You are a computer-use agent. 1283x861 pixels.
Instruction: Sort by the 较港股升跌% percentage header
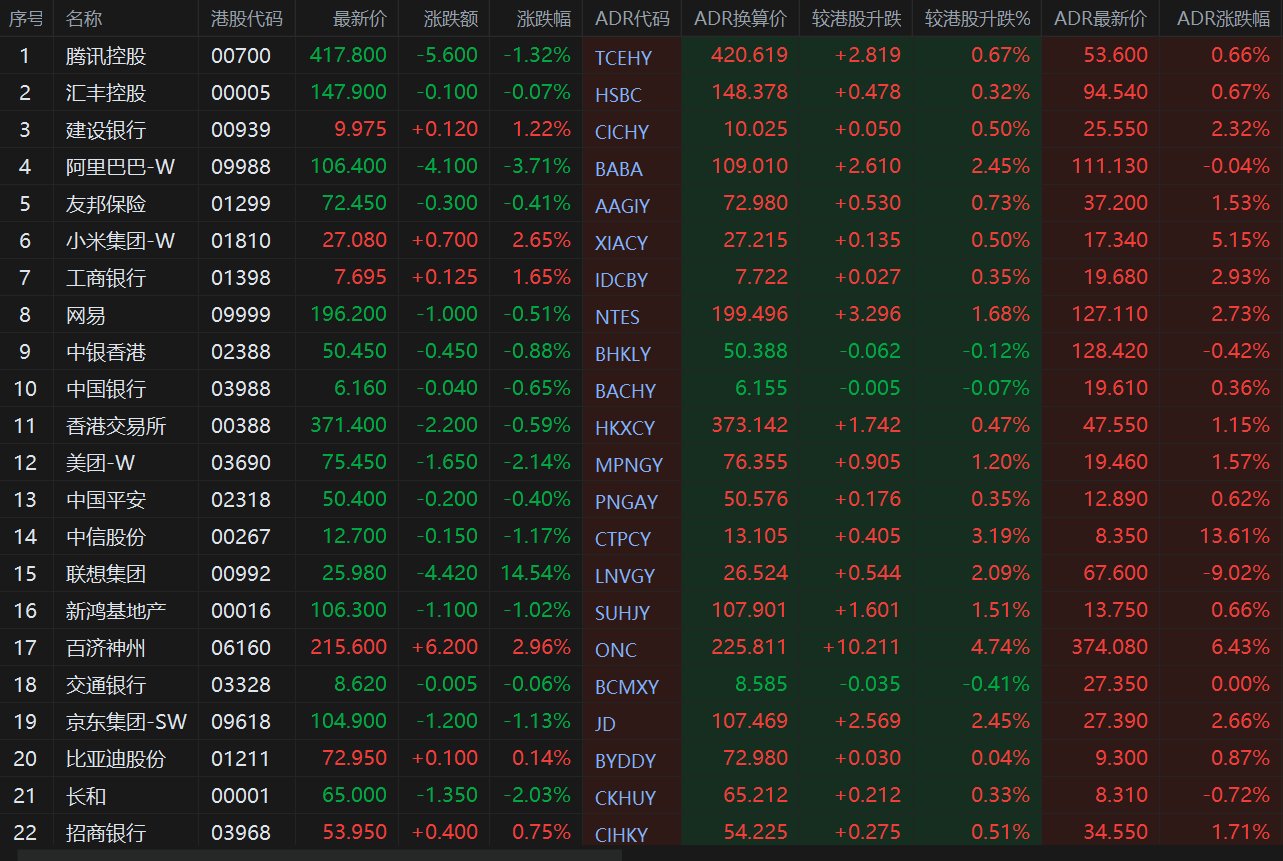click(977, 19)
